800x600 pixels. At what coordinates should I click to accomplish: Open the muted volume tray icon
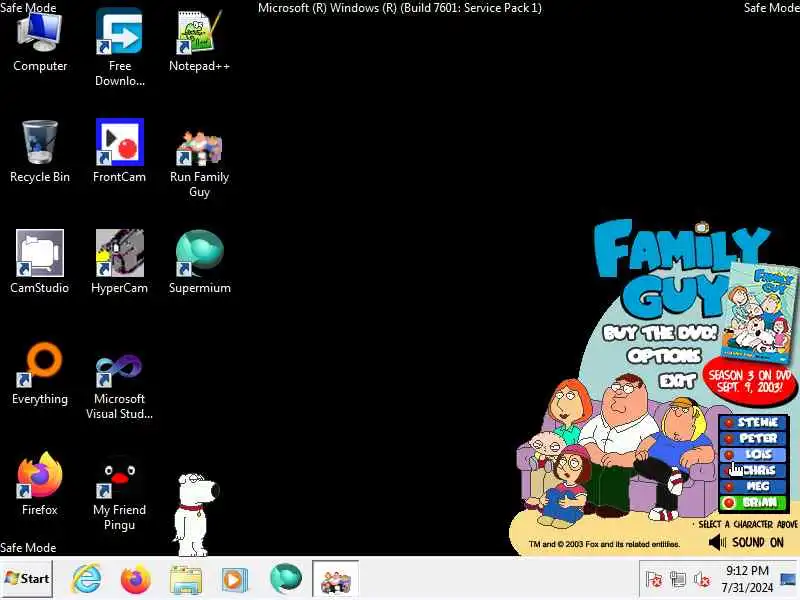pyautogui.click(x=702, y=580)
